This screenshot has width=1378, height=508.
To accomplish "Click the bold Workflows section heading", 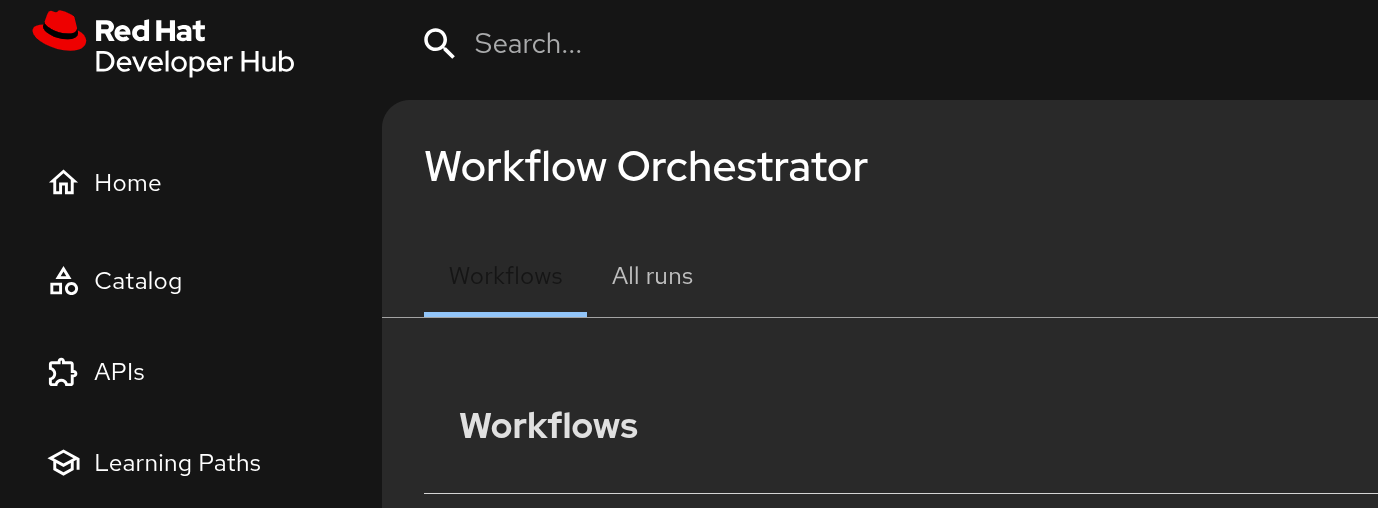I will [548, 426].
